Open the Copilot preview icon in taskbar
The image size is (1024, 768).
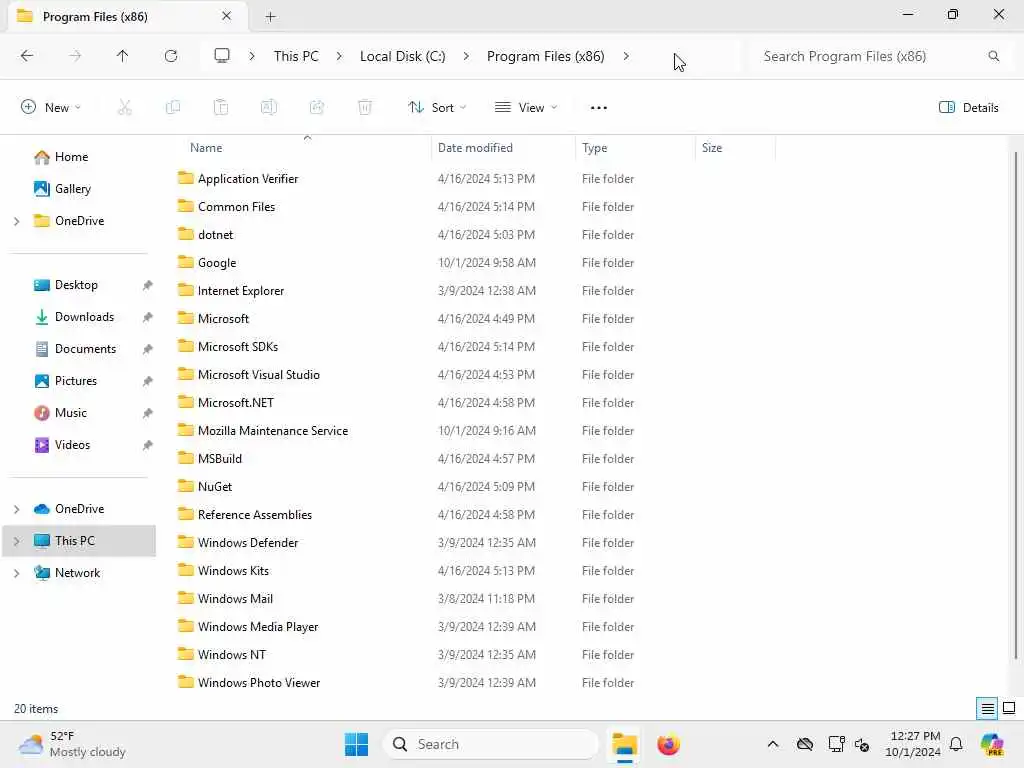[992, 744]
